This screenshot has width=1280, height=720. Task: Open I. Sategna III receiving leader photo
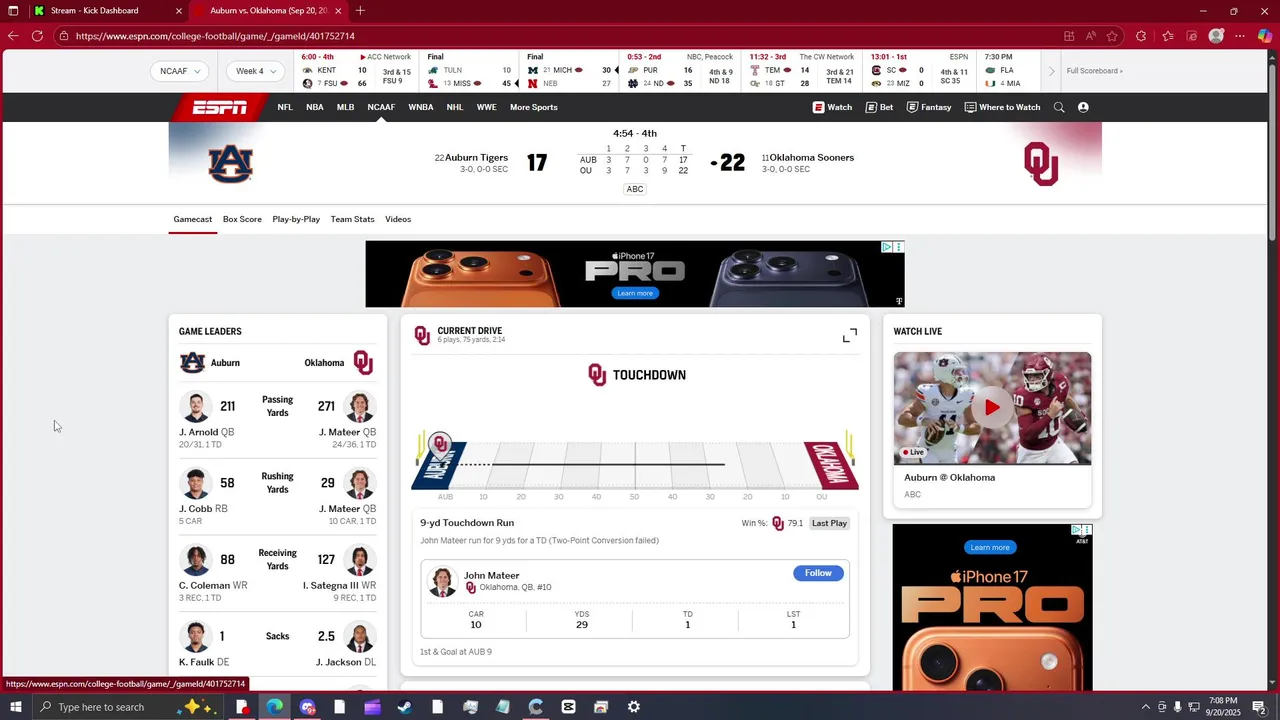tap(359, 560)
